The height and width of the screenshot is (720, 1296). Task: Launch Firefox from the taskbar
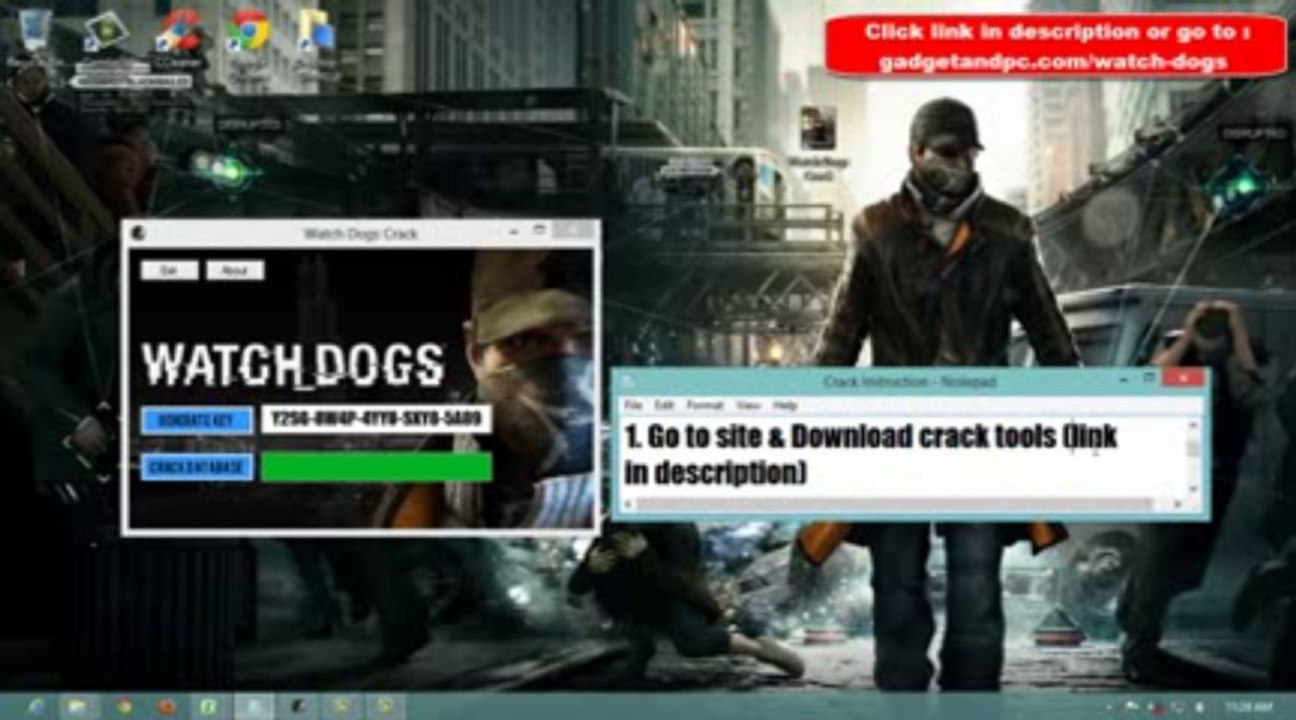(x=167, y=706)
